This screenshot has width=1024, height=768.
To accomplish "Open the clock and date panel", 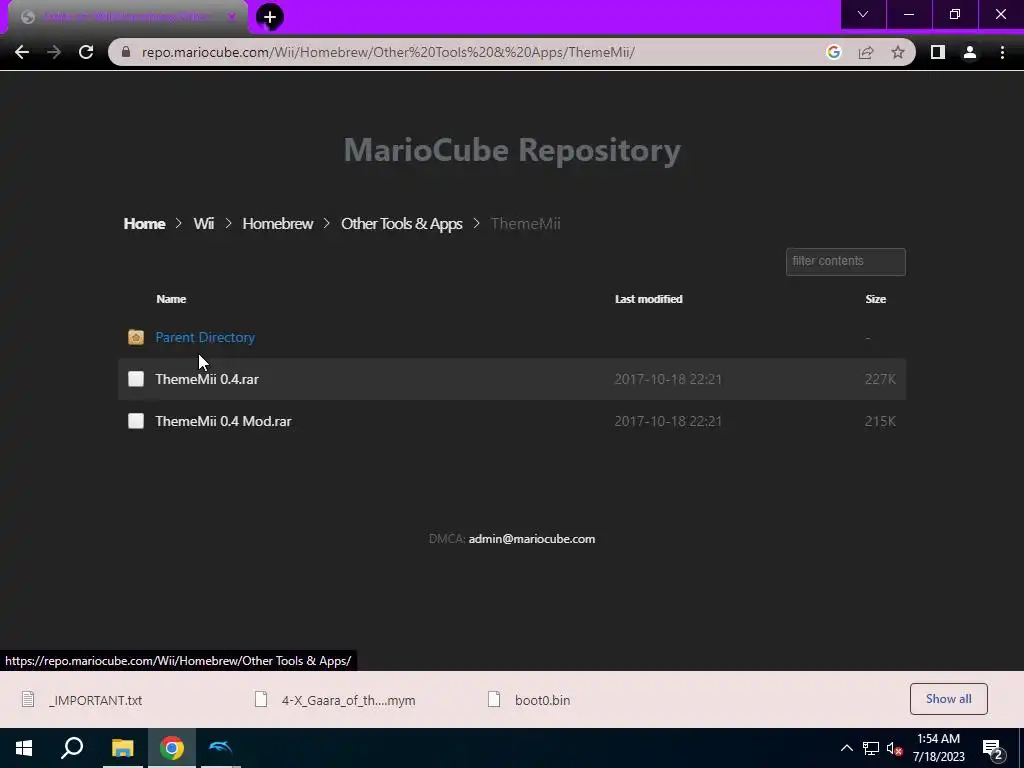I will coord(938,748).
